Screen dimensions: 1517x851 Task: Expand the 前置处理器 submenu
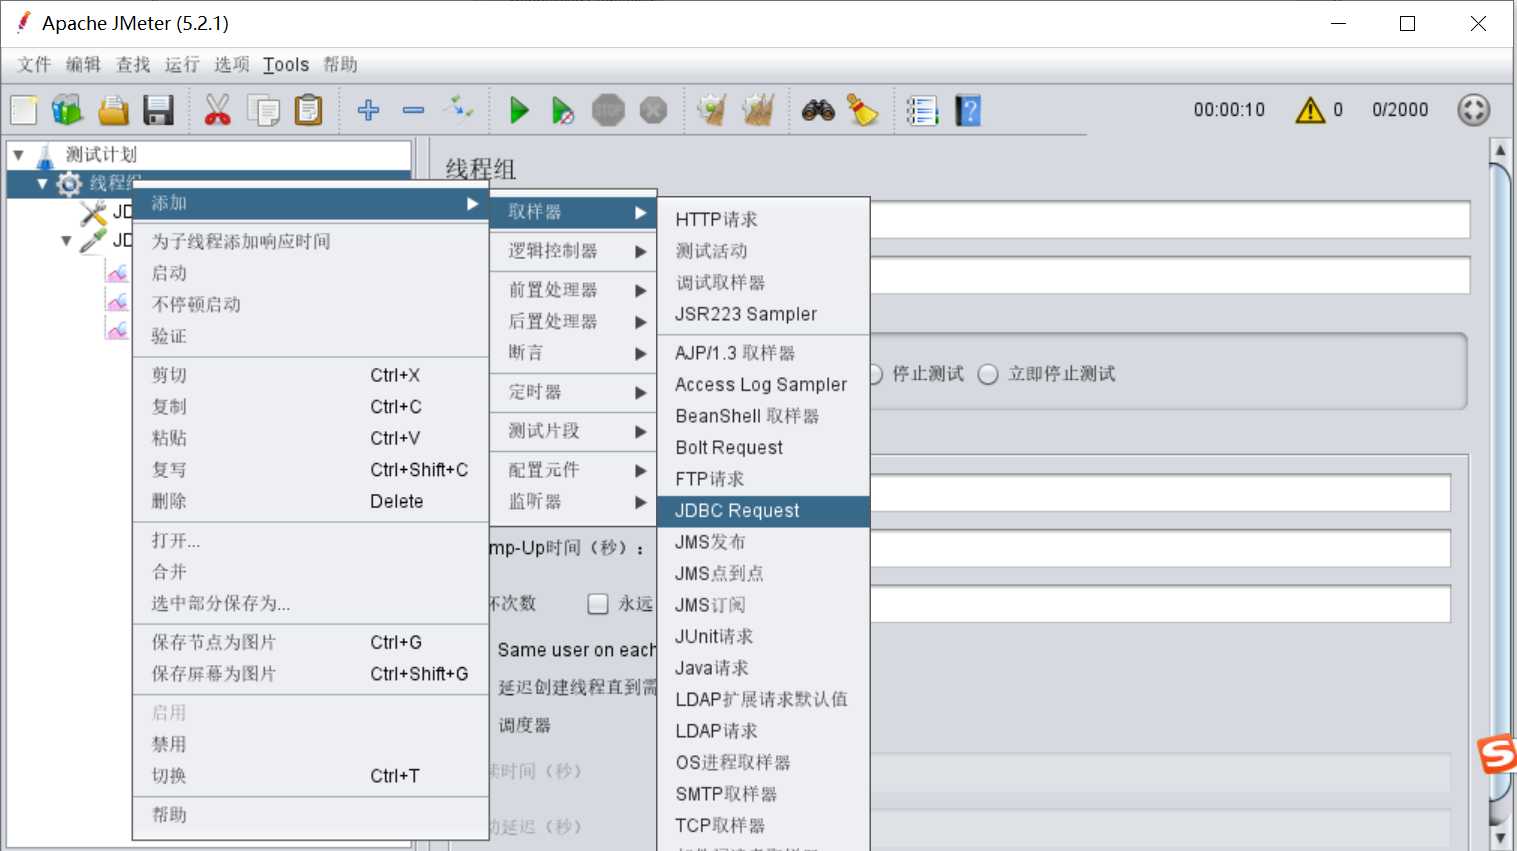(573, 290)
